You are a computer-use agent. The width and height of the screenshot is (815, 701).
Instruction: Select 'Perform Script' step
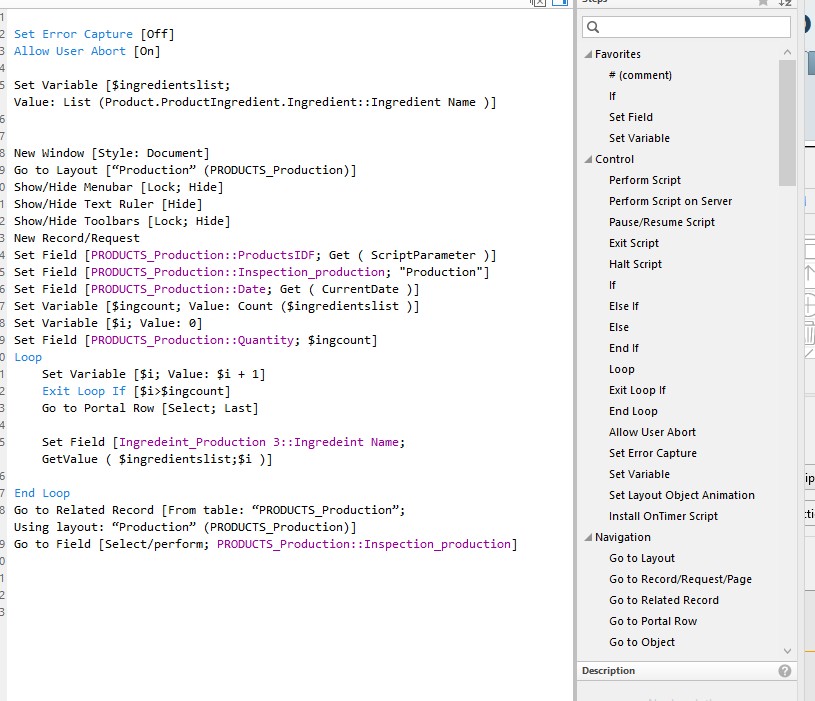(645, 180)
